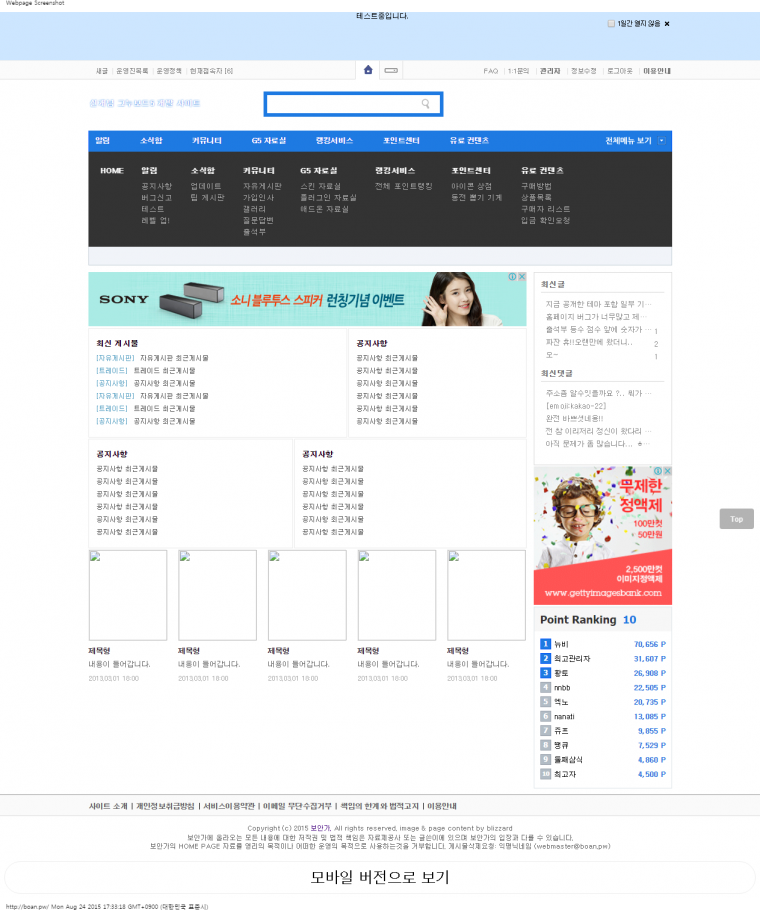Open 개인정보취급방침 footer link
The height and width of the screenshot is (910, 760).
coord(165,806)
